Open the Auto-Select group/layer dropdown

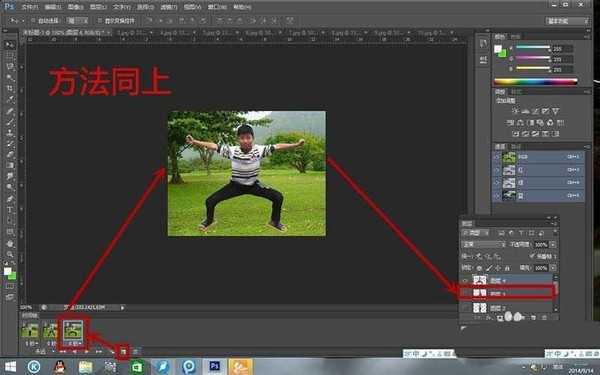(78, 21)
